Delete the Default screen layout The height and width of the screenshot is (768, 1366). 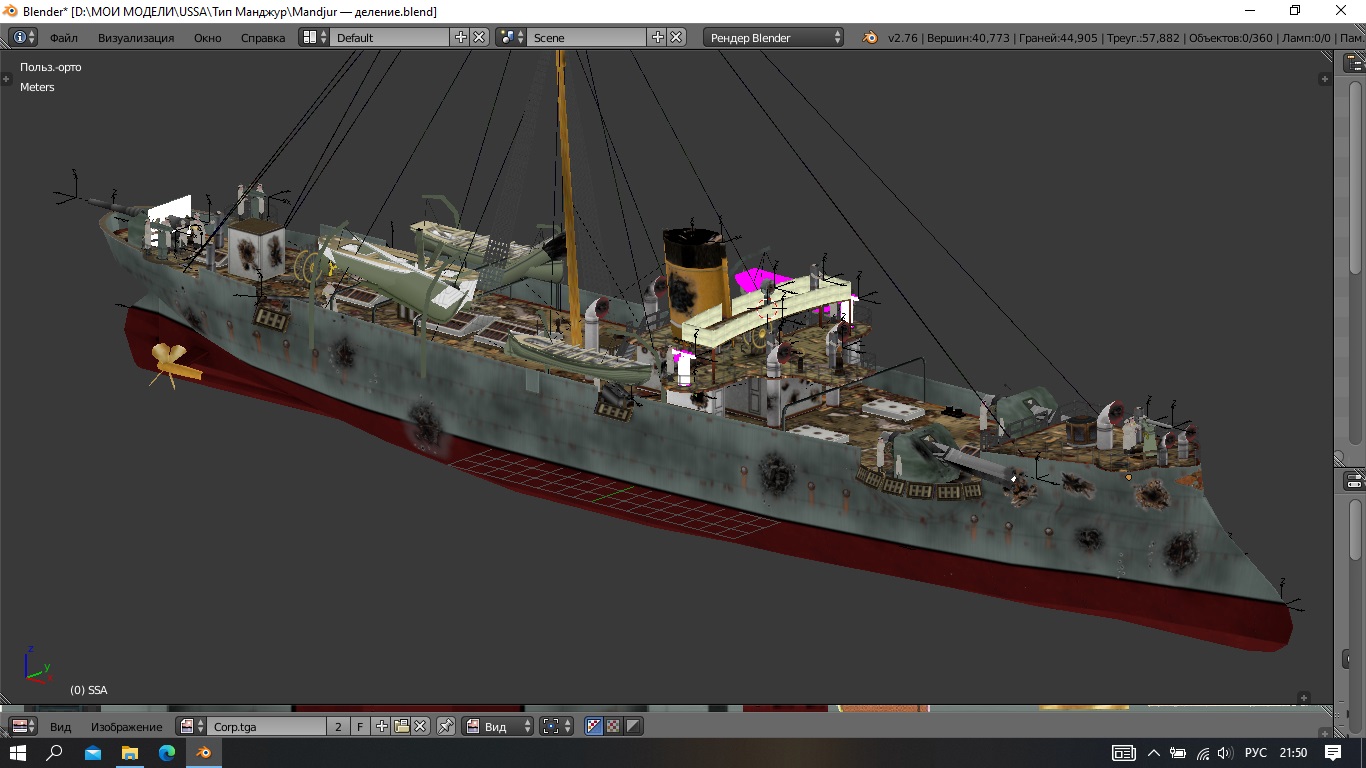click(480, 38)
